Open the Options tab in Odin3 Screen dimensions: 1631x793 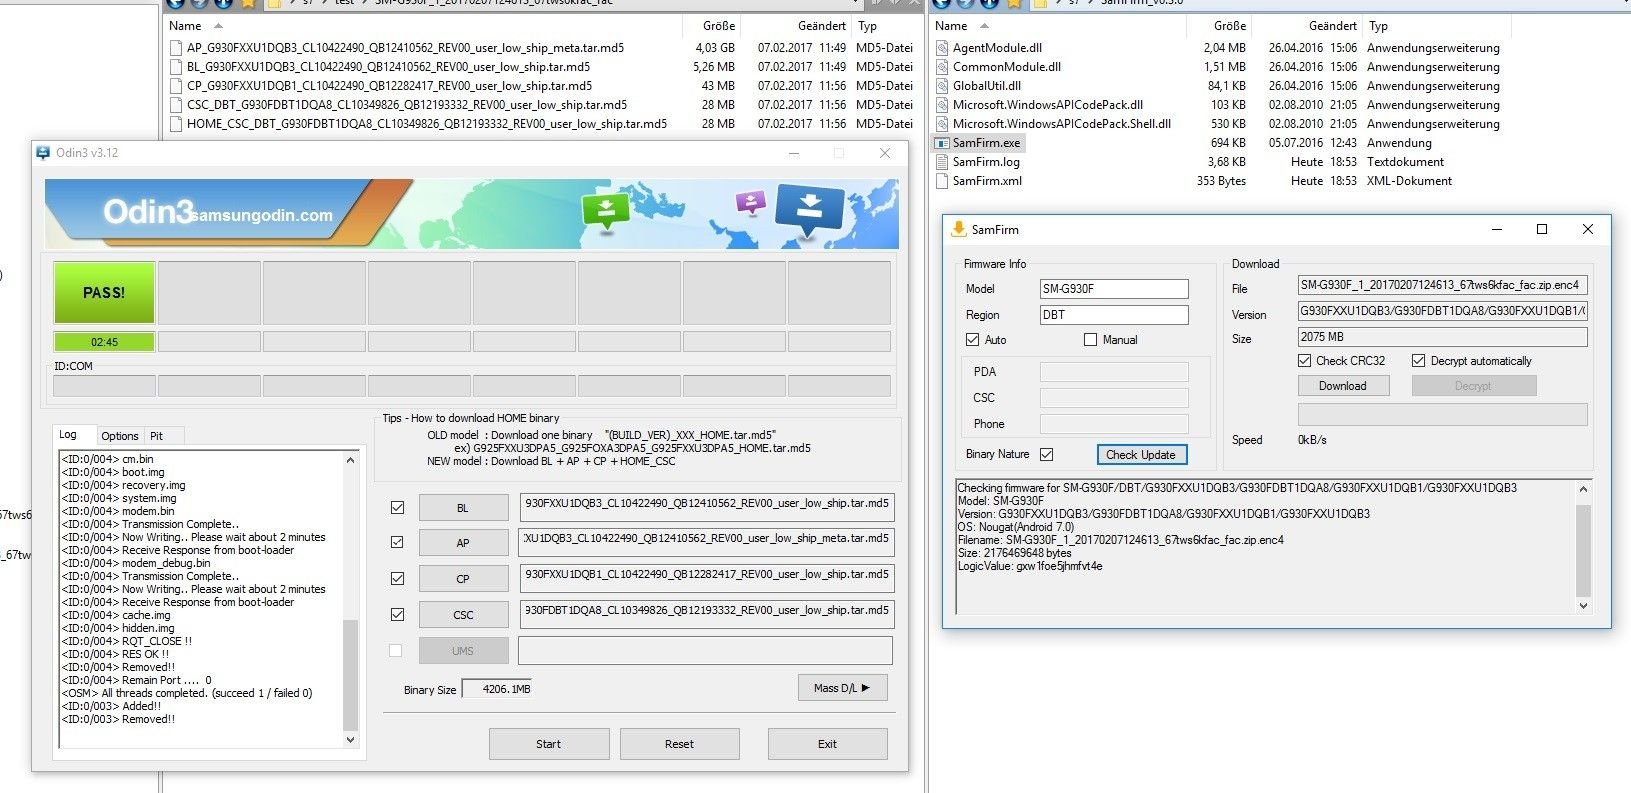point(120,436)
